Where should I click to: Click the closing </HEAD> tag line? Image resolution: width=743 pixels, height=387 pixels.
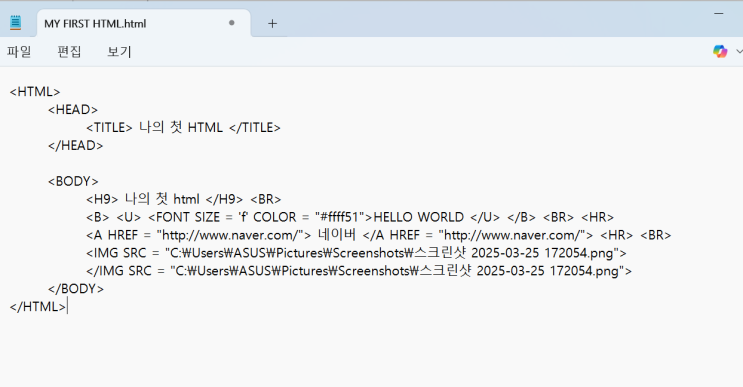pyautogui.click(x=75, y=145)
